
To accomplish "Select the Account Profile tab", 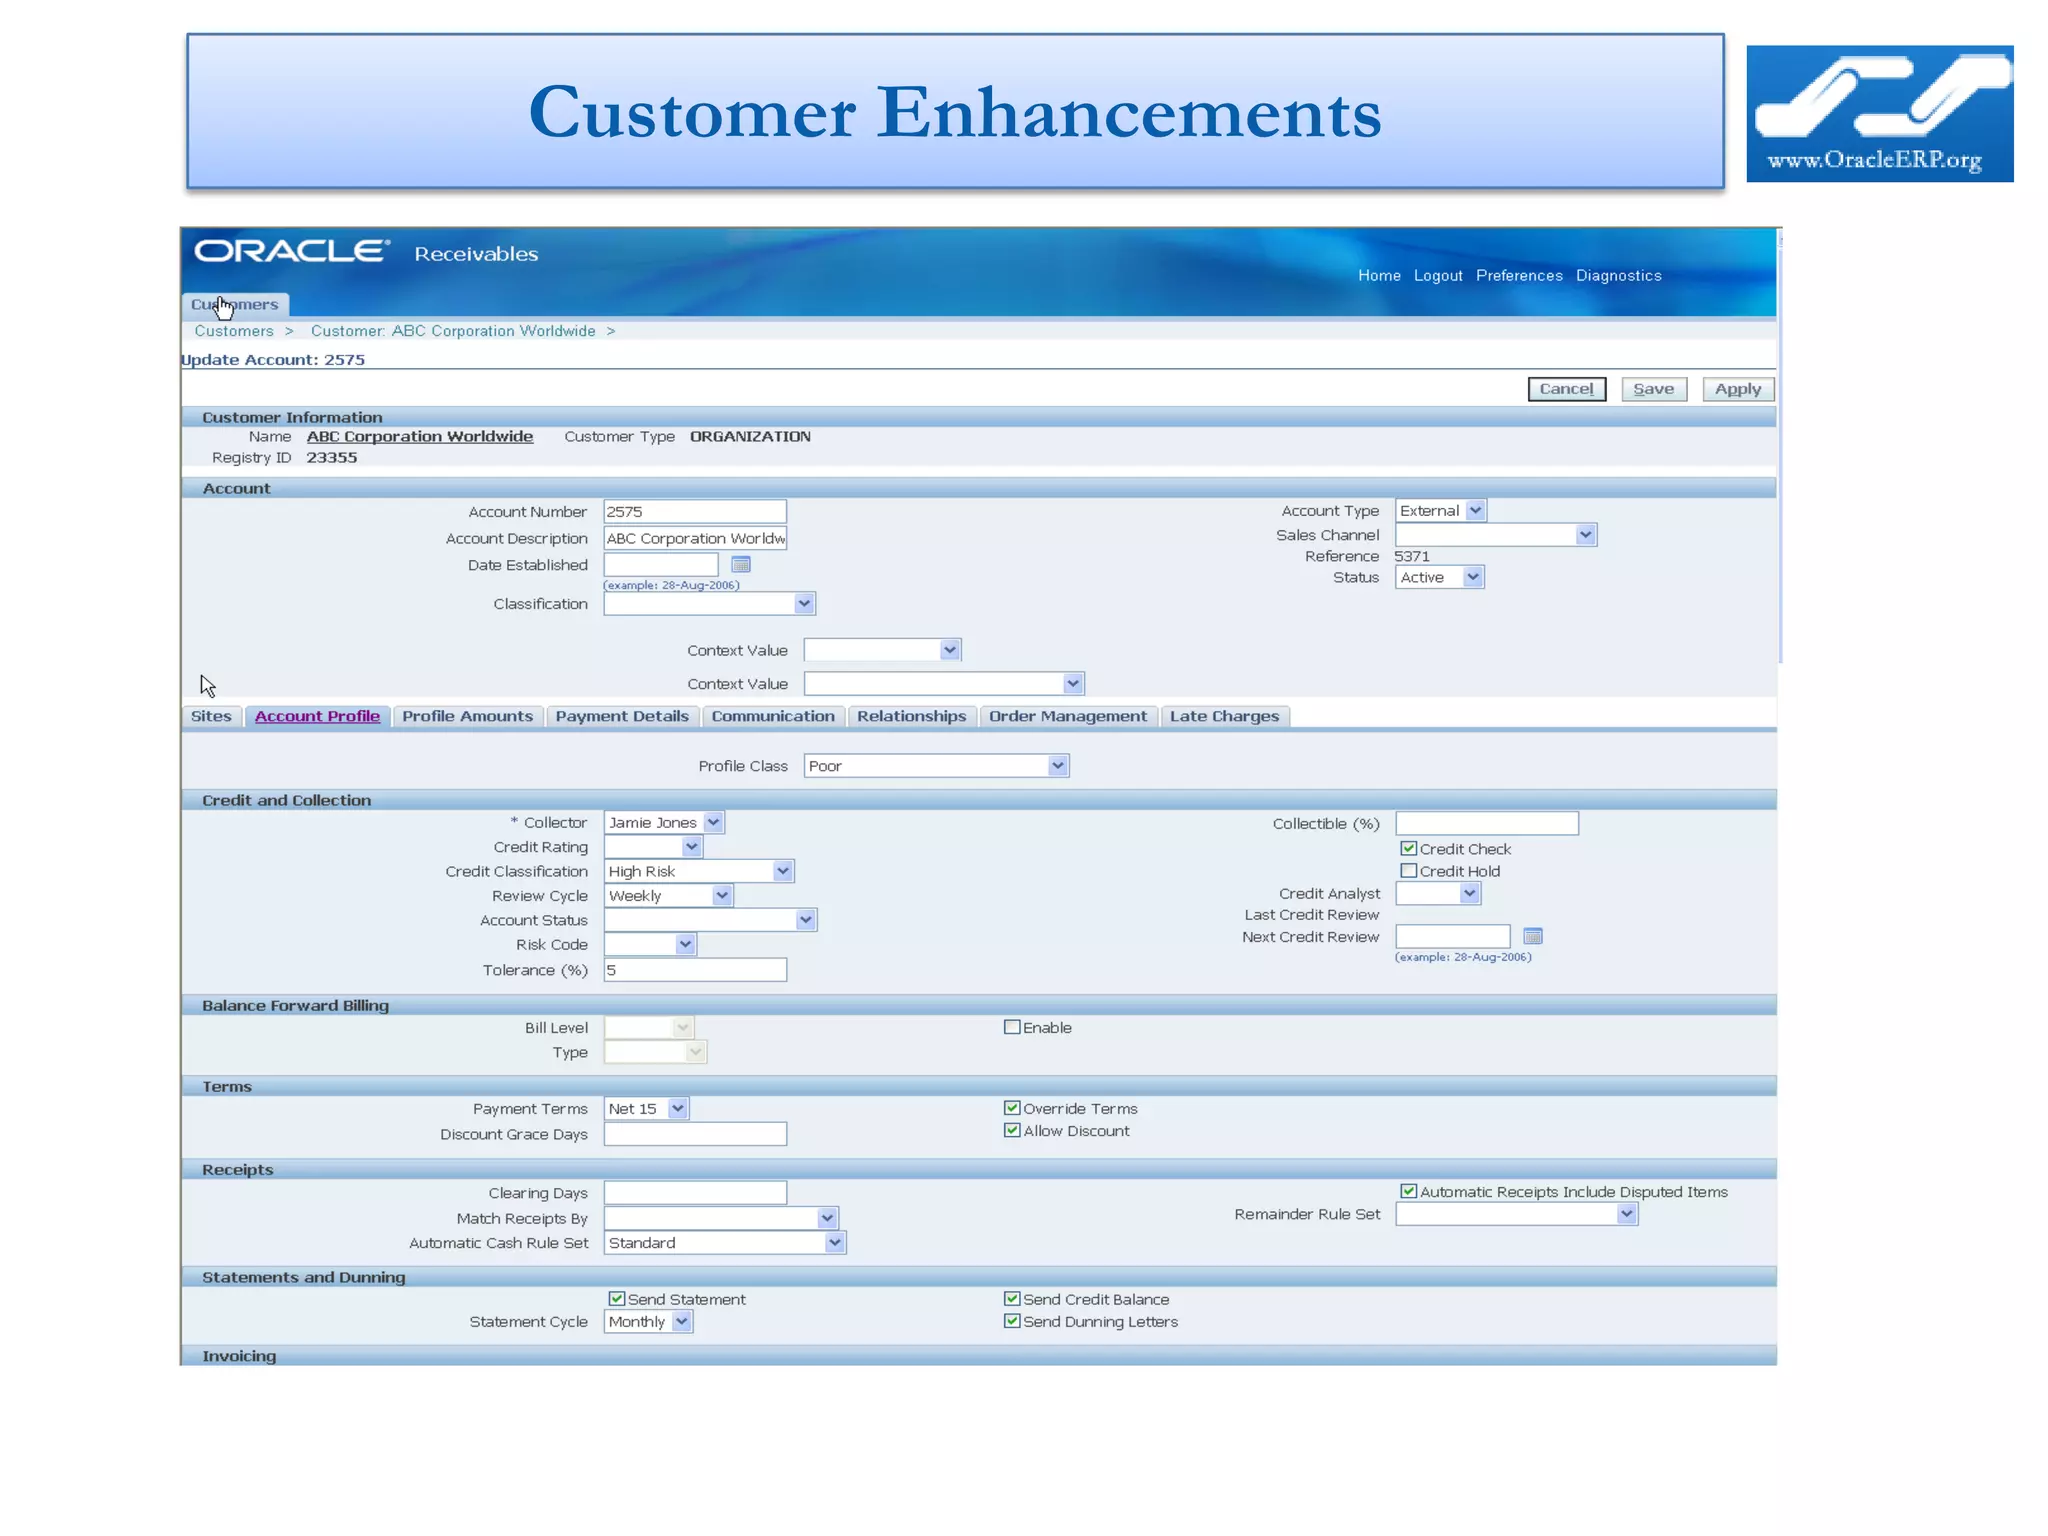I will pyautogui.click(x=317, y=717).
